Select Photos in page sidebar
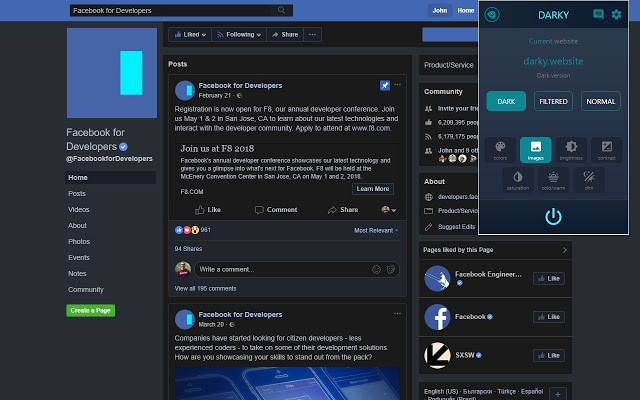This screenshot has height=400, width=640. (x=79, y=241)
